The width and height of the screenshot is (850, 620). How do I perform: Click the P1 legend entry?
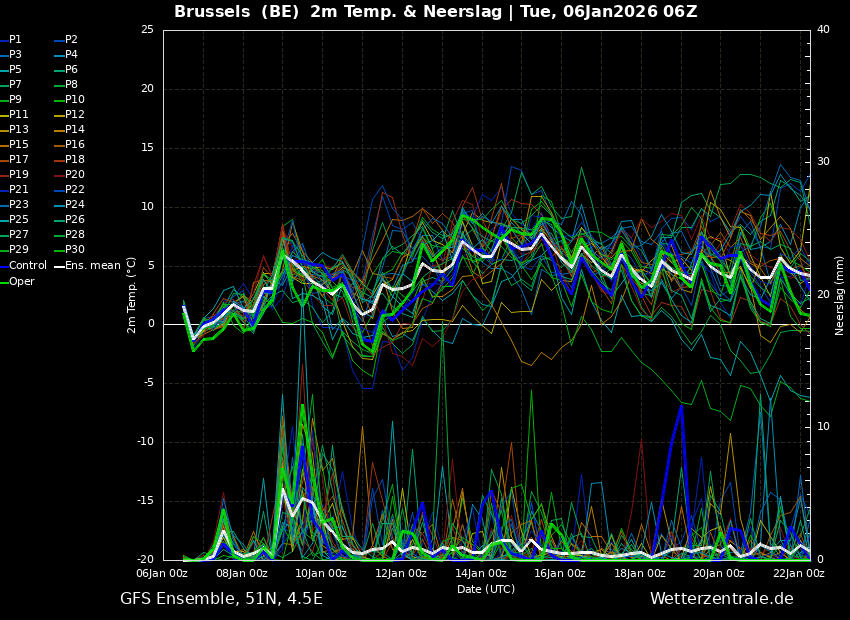click(11, 40)
